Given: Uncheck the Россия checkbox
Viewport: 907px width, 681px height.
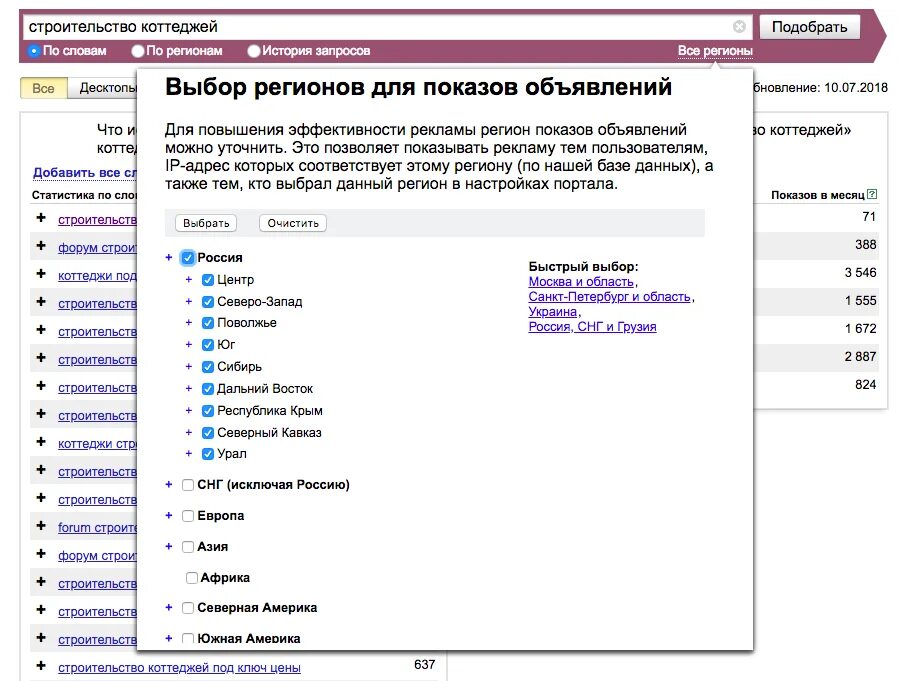Looking at the screenshot, I should click(x=187, y=257).
